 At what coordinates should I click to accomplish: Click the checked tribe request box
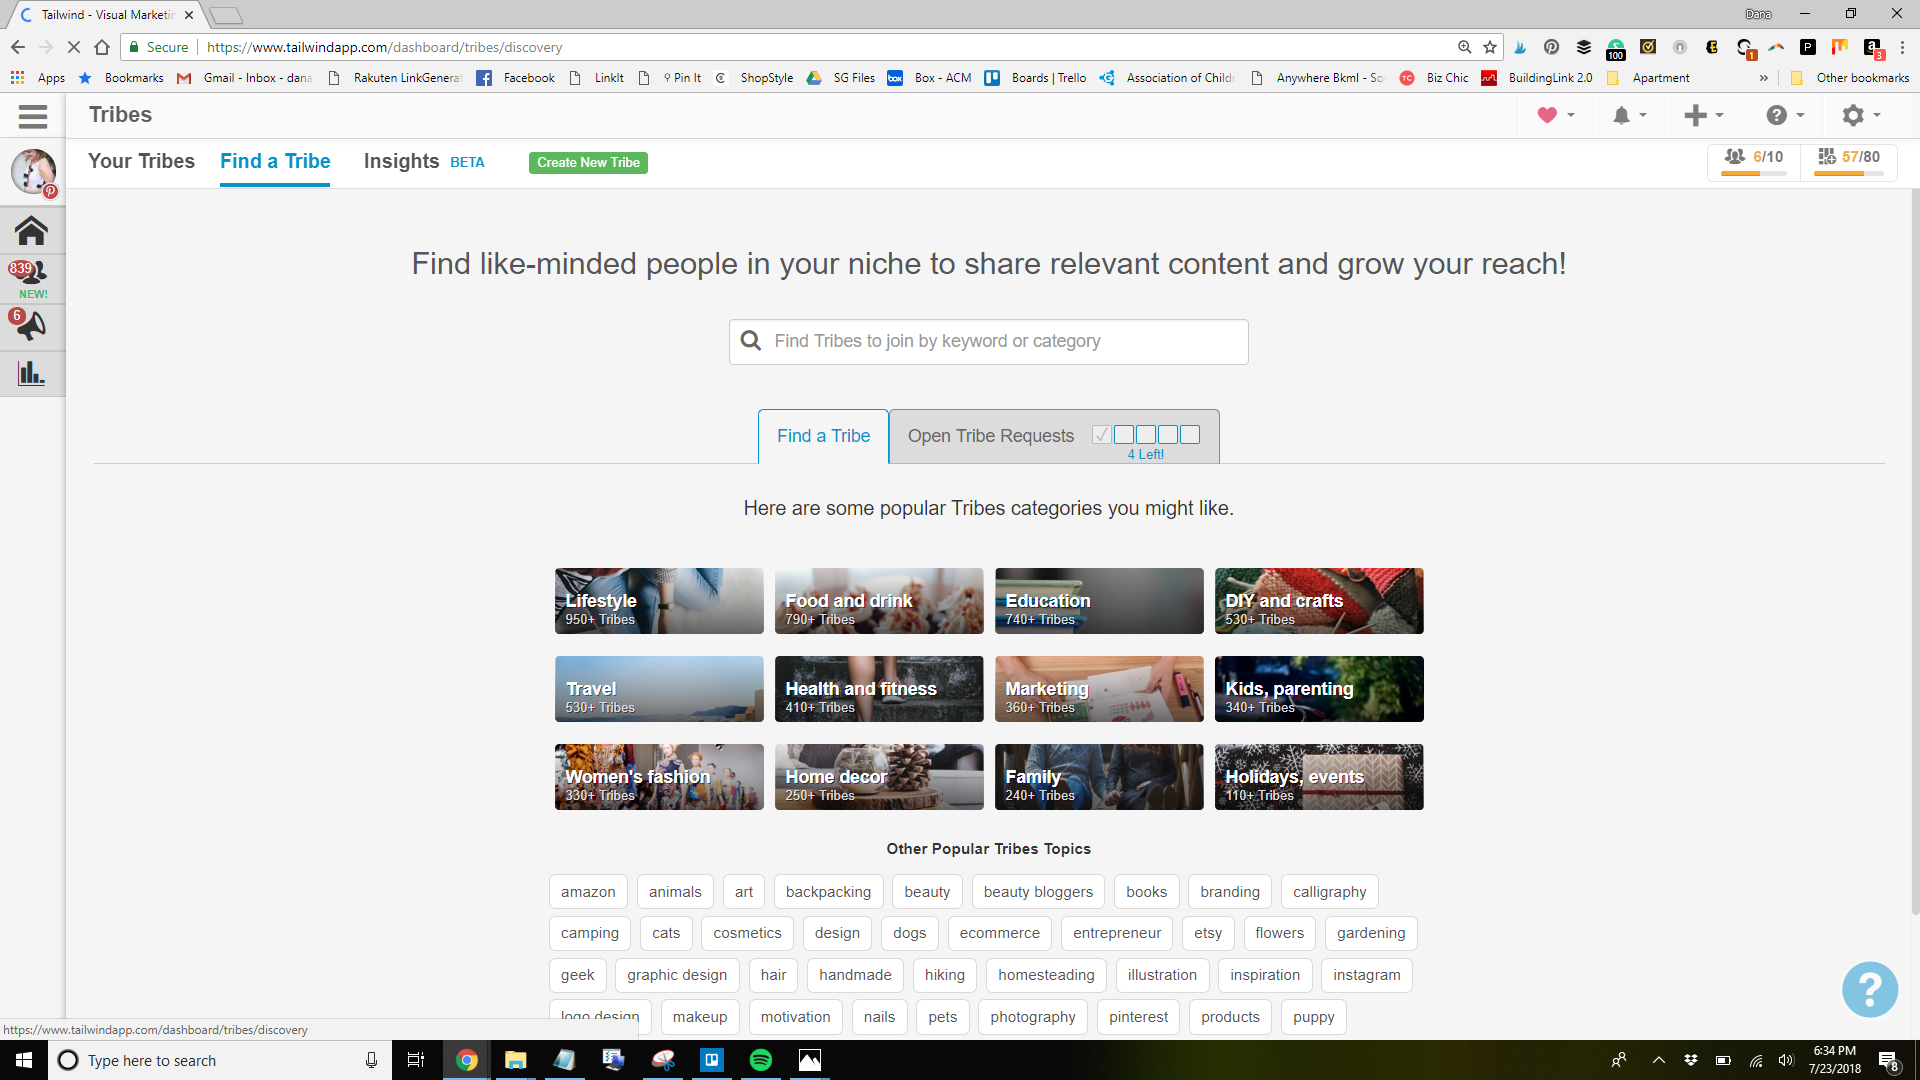(1102, 435)
